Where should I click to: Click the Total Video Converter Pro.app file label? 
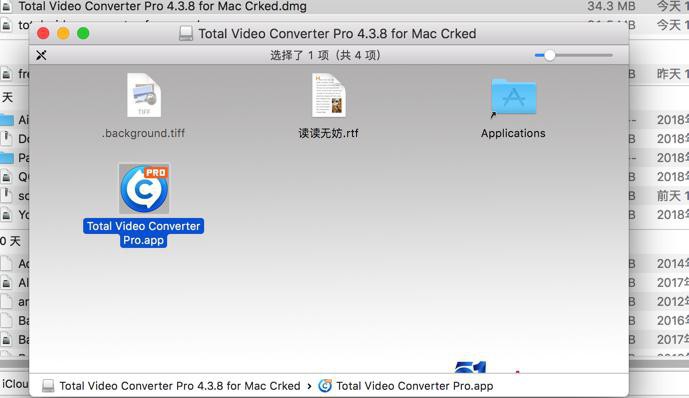(143, 233)
